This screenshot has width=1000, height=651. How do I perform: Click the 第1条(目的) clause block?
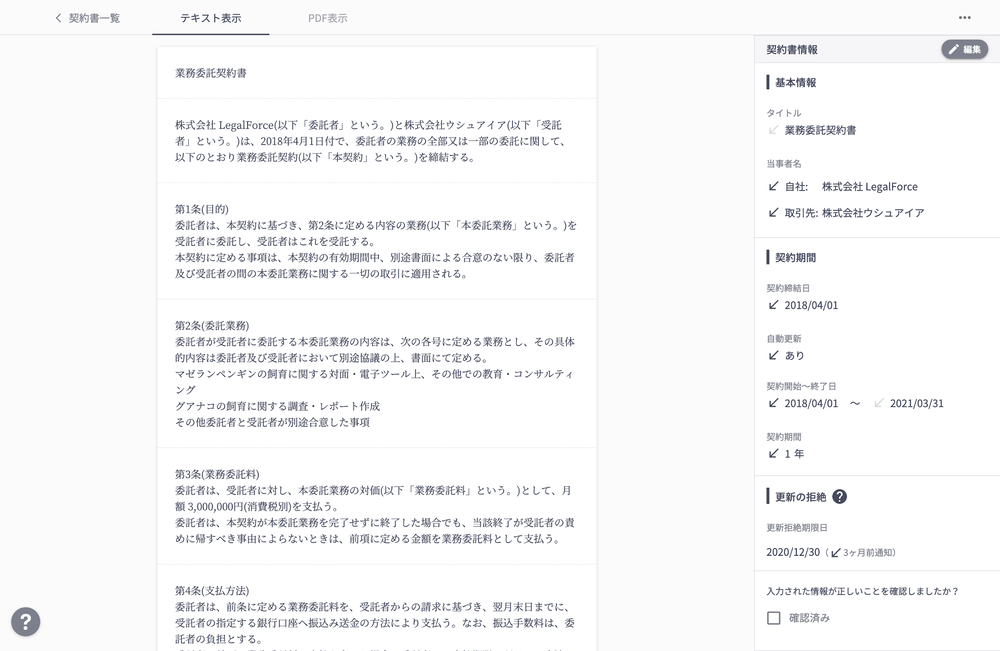click(x=376, y=241)
